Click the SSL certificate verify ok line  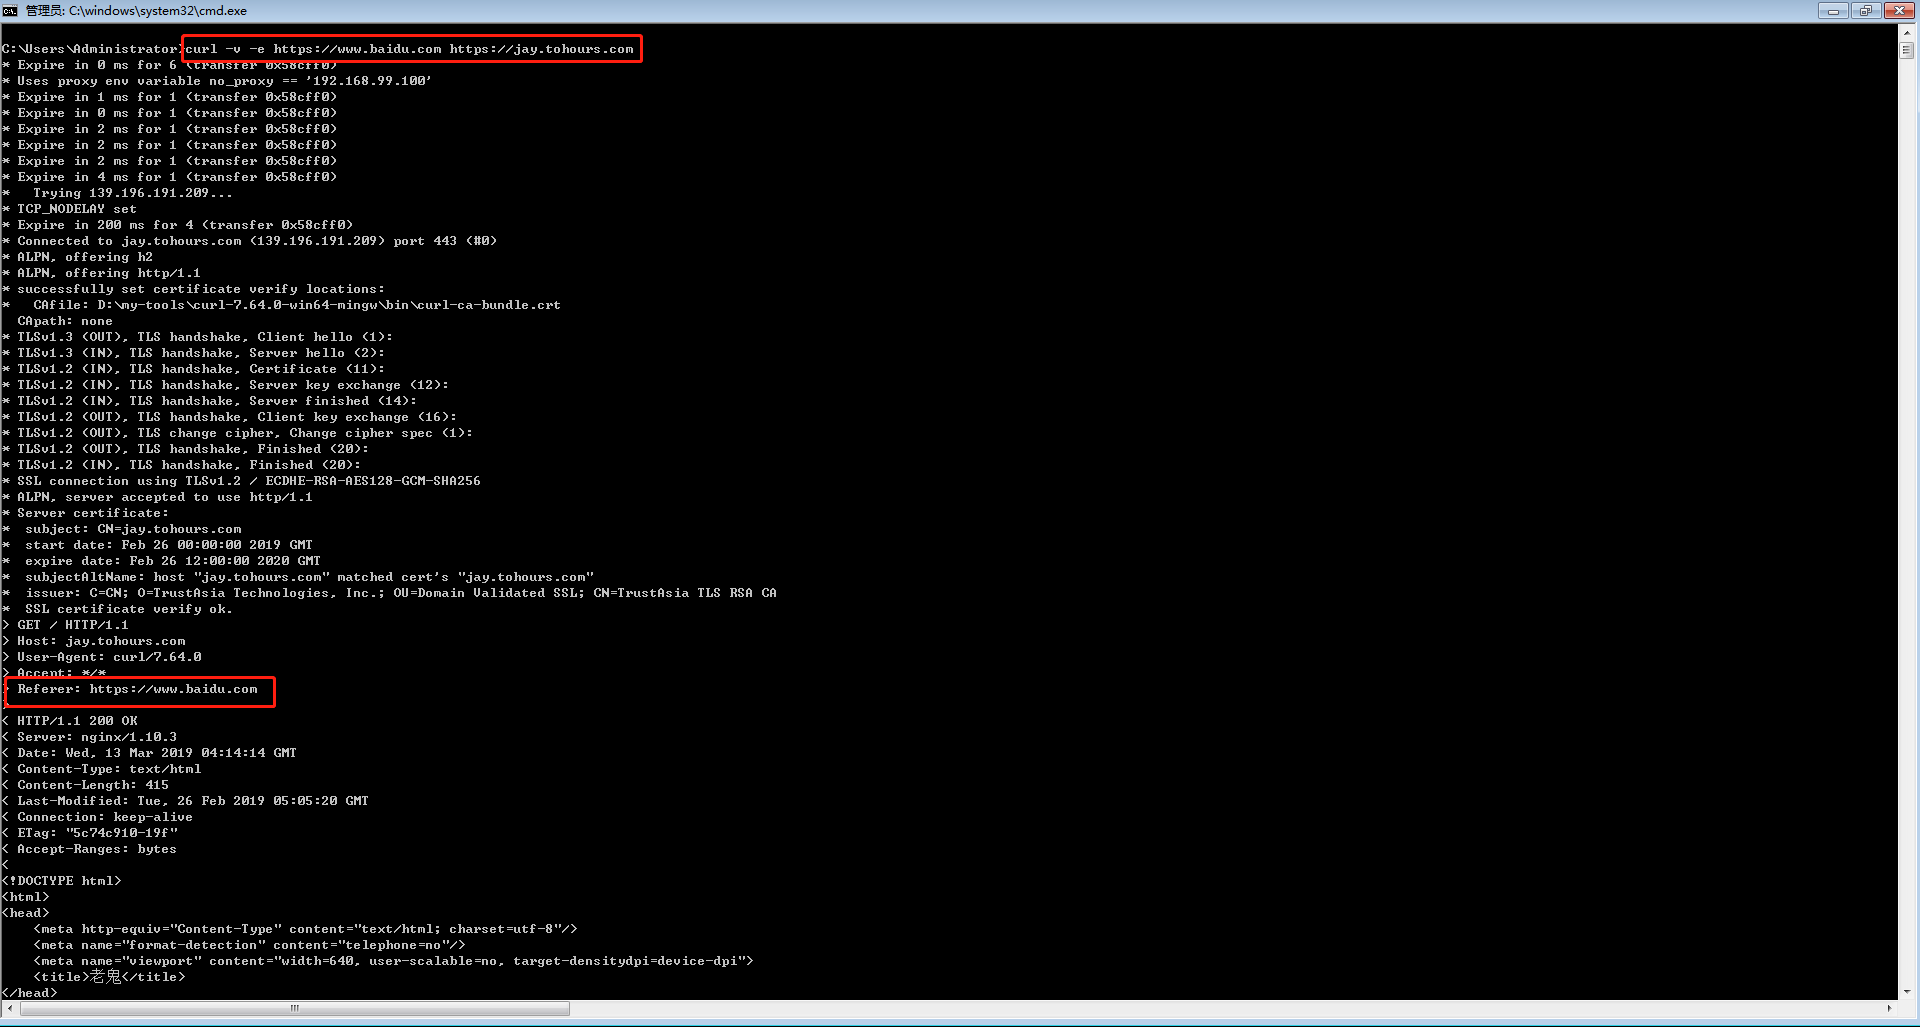click(128, 609)
